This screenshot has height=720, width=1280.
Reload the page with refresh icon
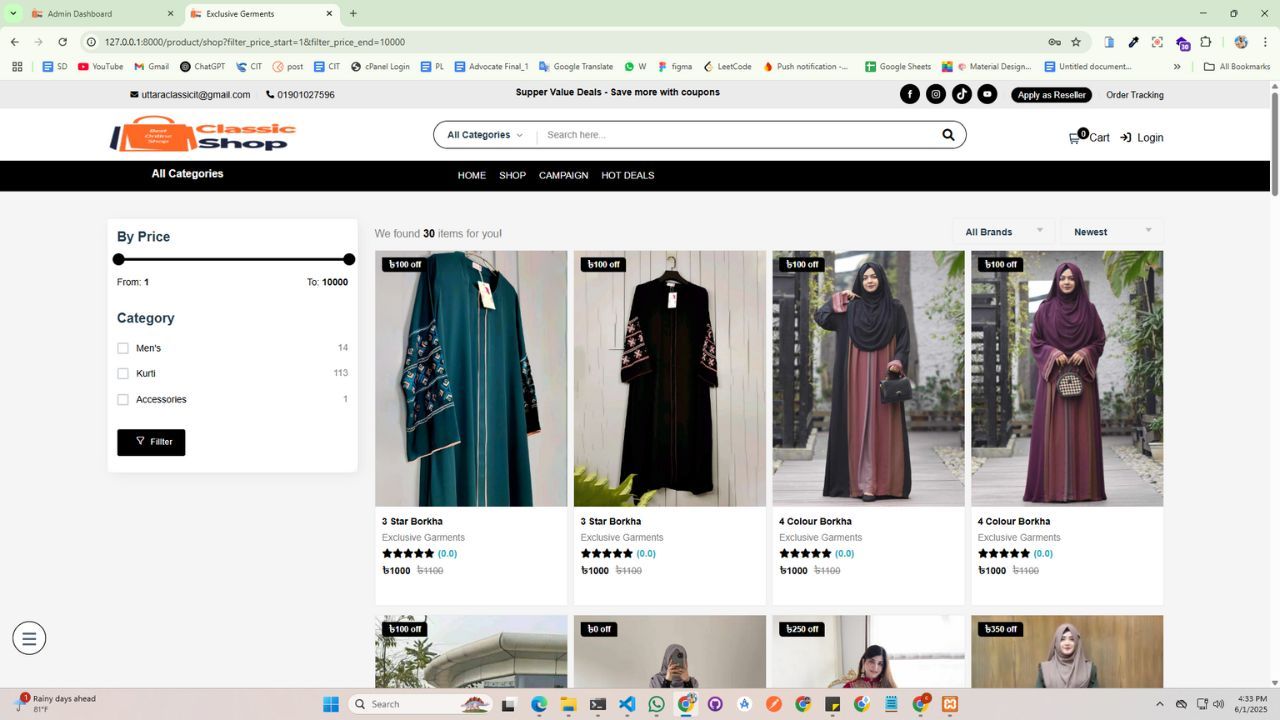62,42
